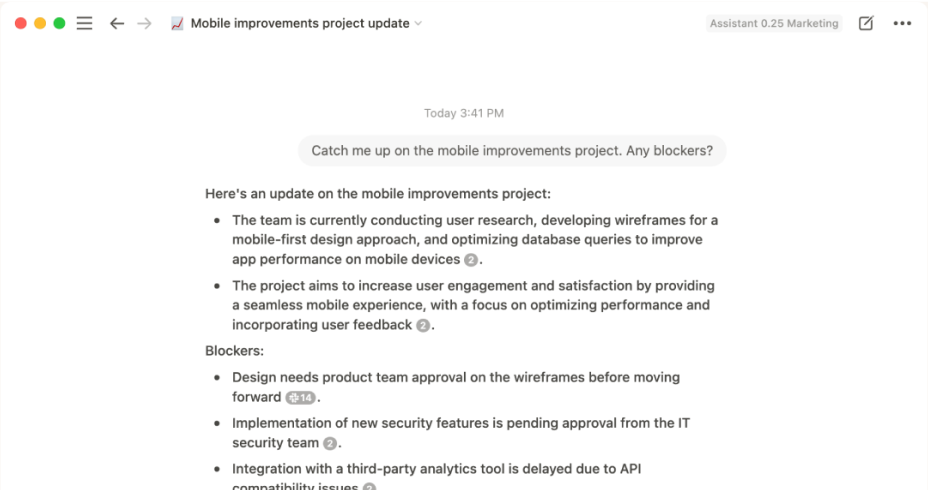Close the window with the red button

[x=21, y=23]
